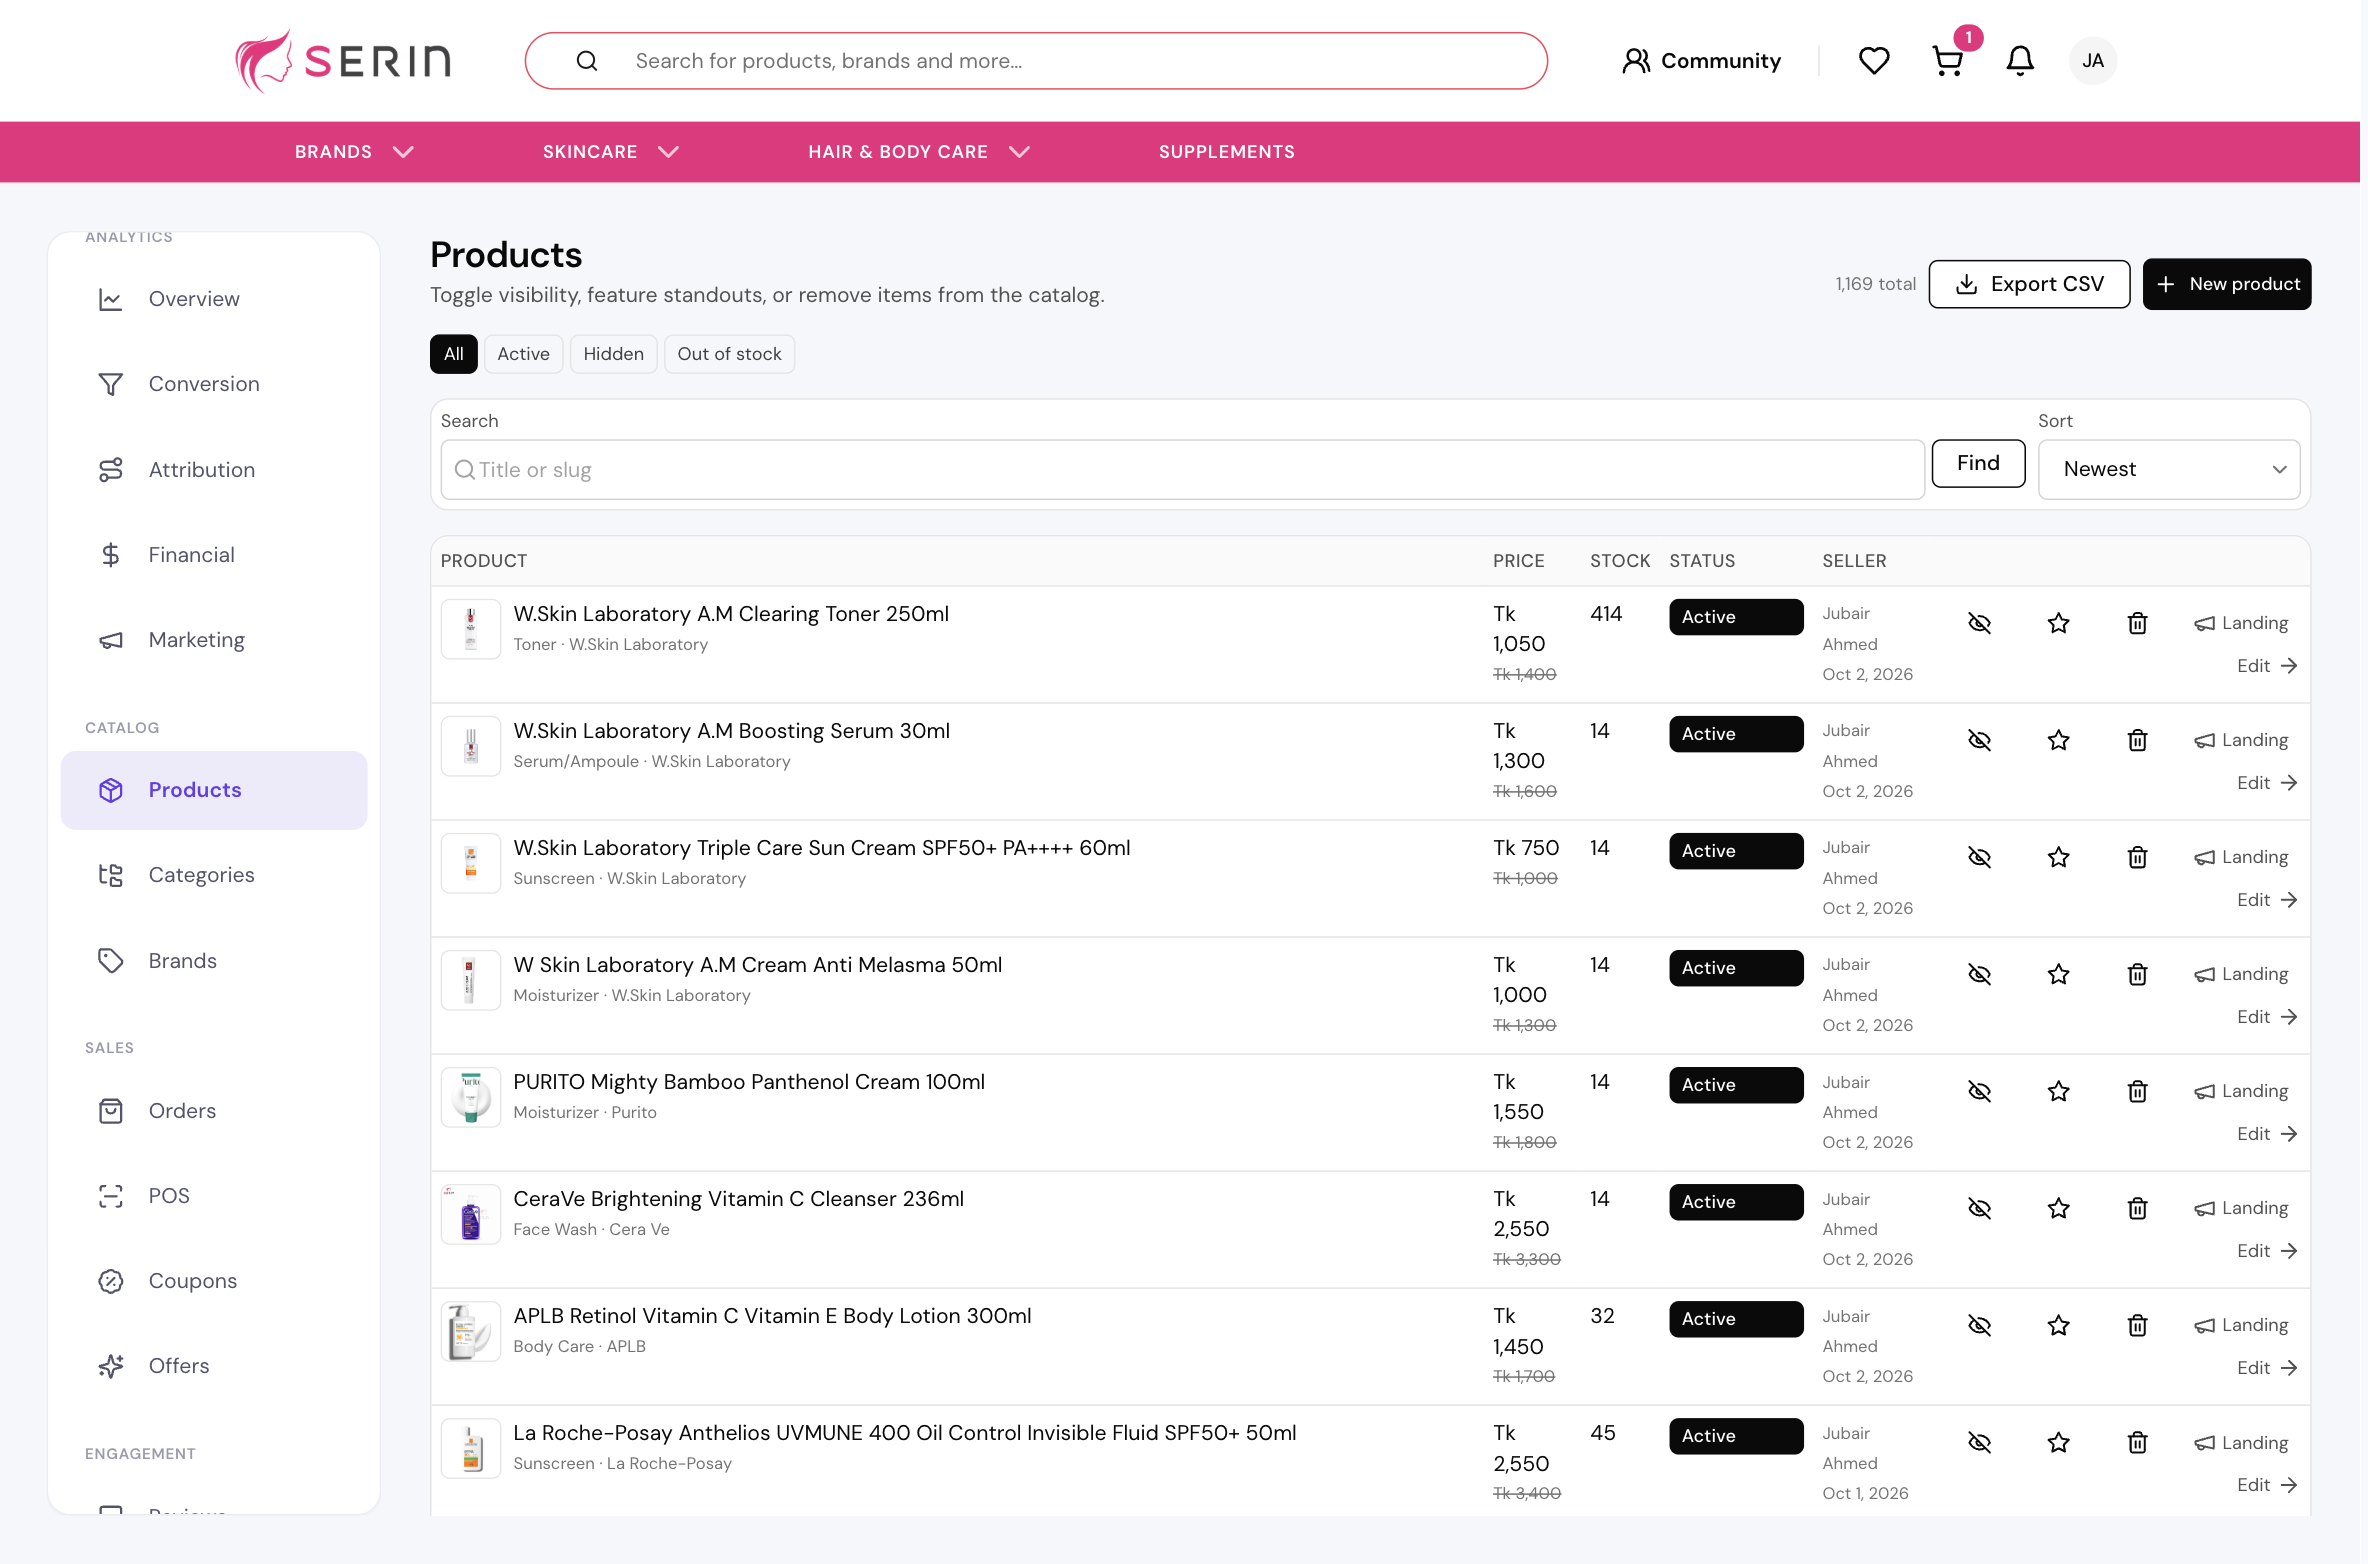The image size is (2368, 1564).
Task: Hide La Roche-Posay Anthelios product
Action: click(x=1979, y=1442)
